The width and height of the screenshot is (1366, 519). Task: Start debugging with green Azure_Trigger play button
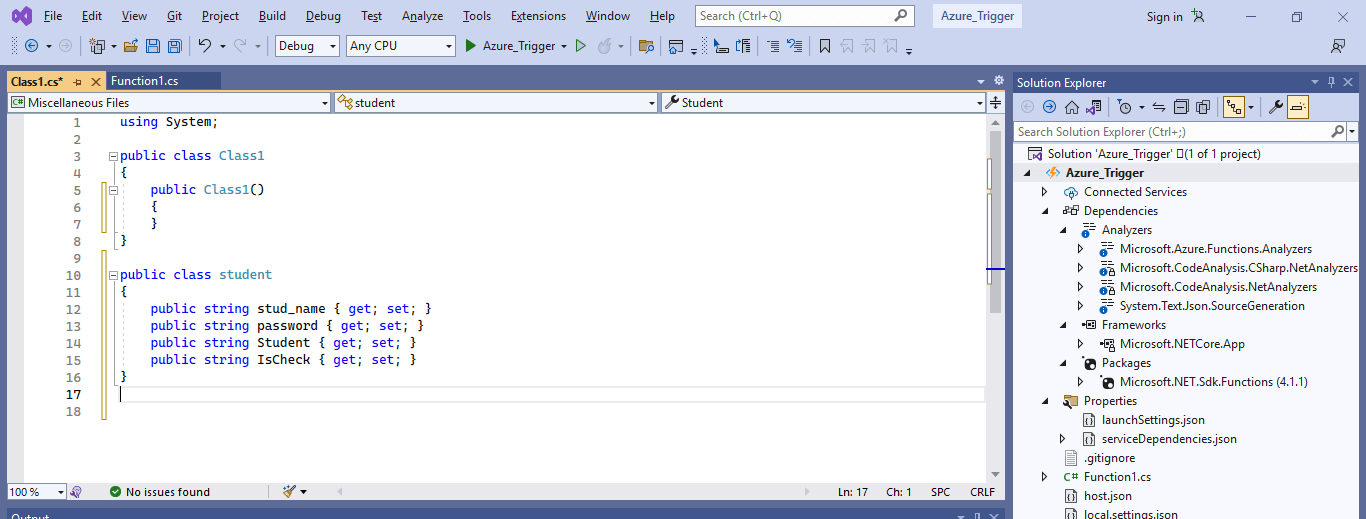(470, 46)
